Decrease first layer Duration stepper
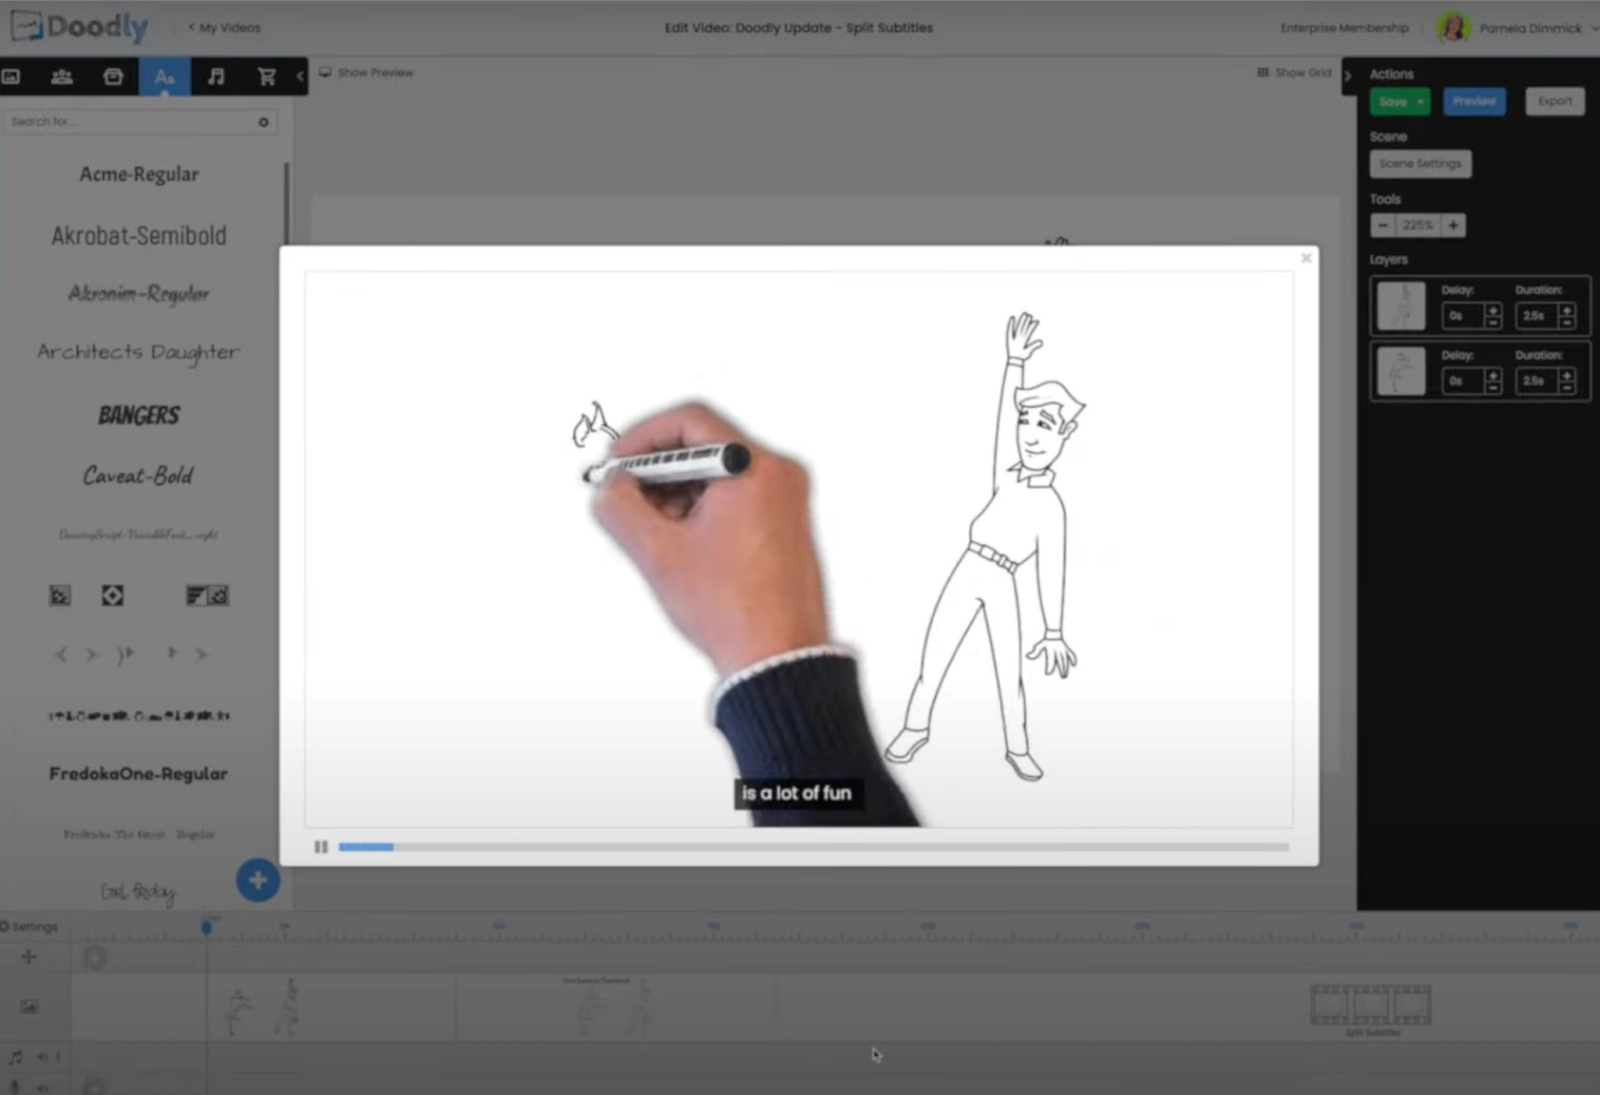The height and width of the screenshot is (1095, 1600). point(1567,322)
